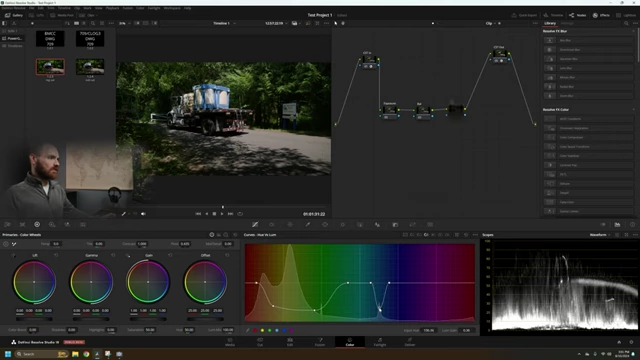Select the magenta hue swatch under curves

[x=291, y=330]
